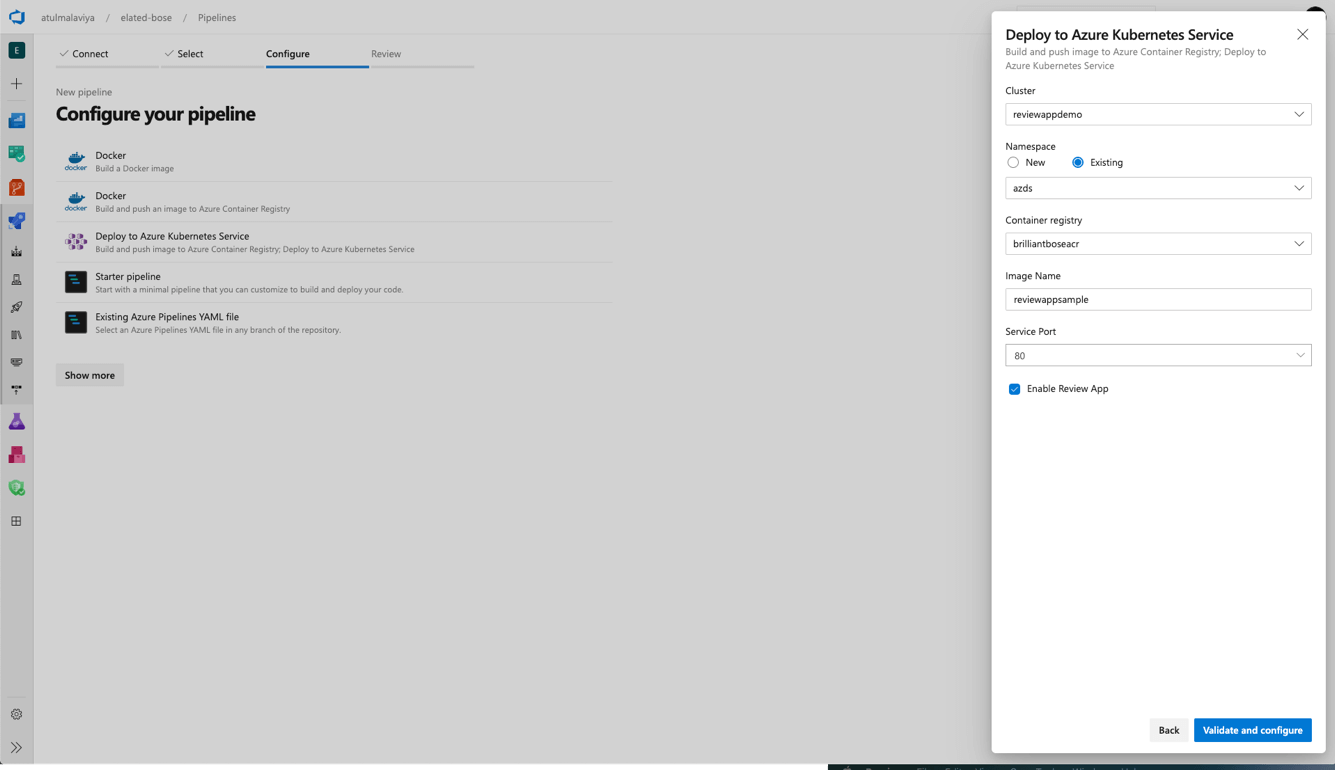Open the Azure DevOps home logo

(x=17, y=17)
